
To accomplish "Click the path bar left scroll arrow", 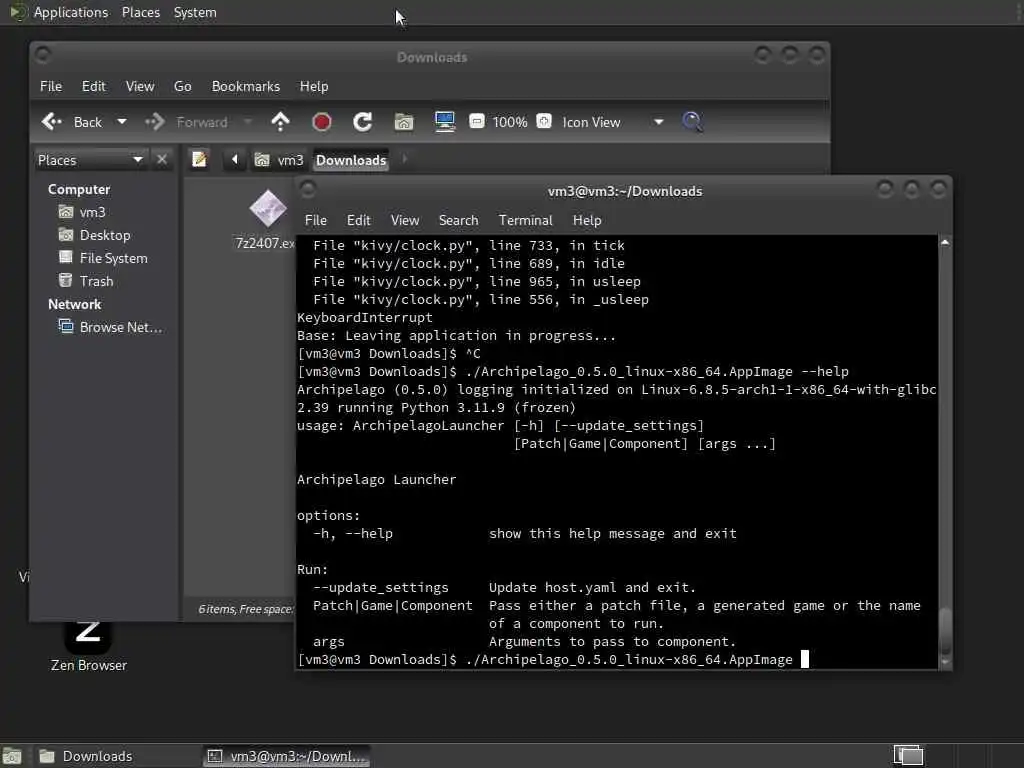I will (234, 159).
